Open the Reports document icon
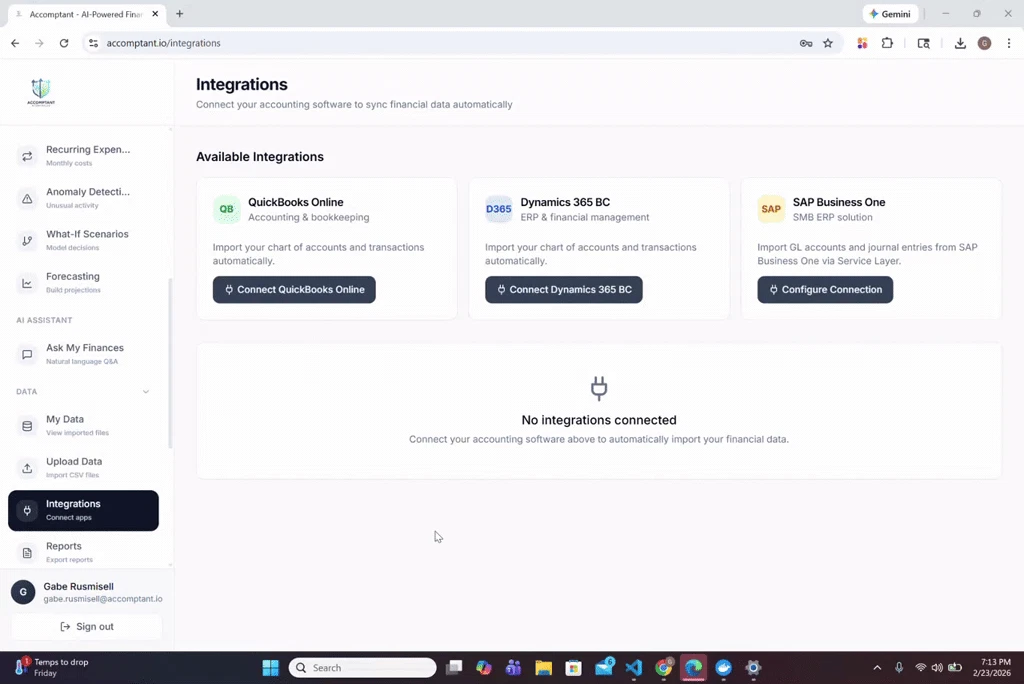The height and width of the screenshot is (684, 1024). (27, 553)
